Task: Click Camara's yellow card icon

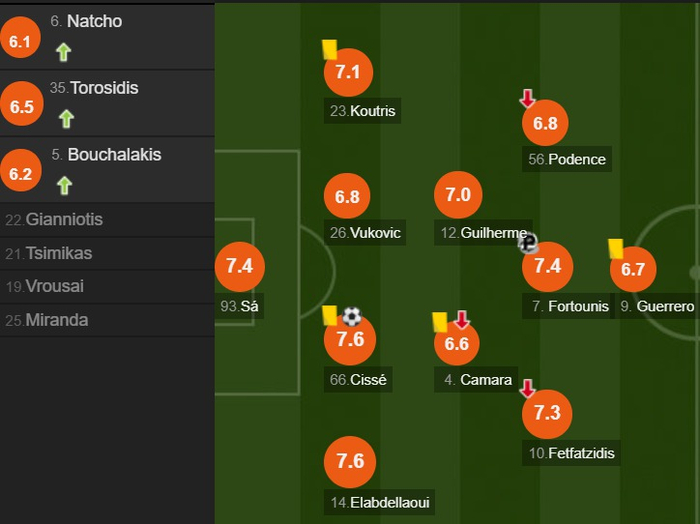Action: pos(439,321)
